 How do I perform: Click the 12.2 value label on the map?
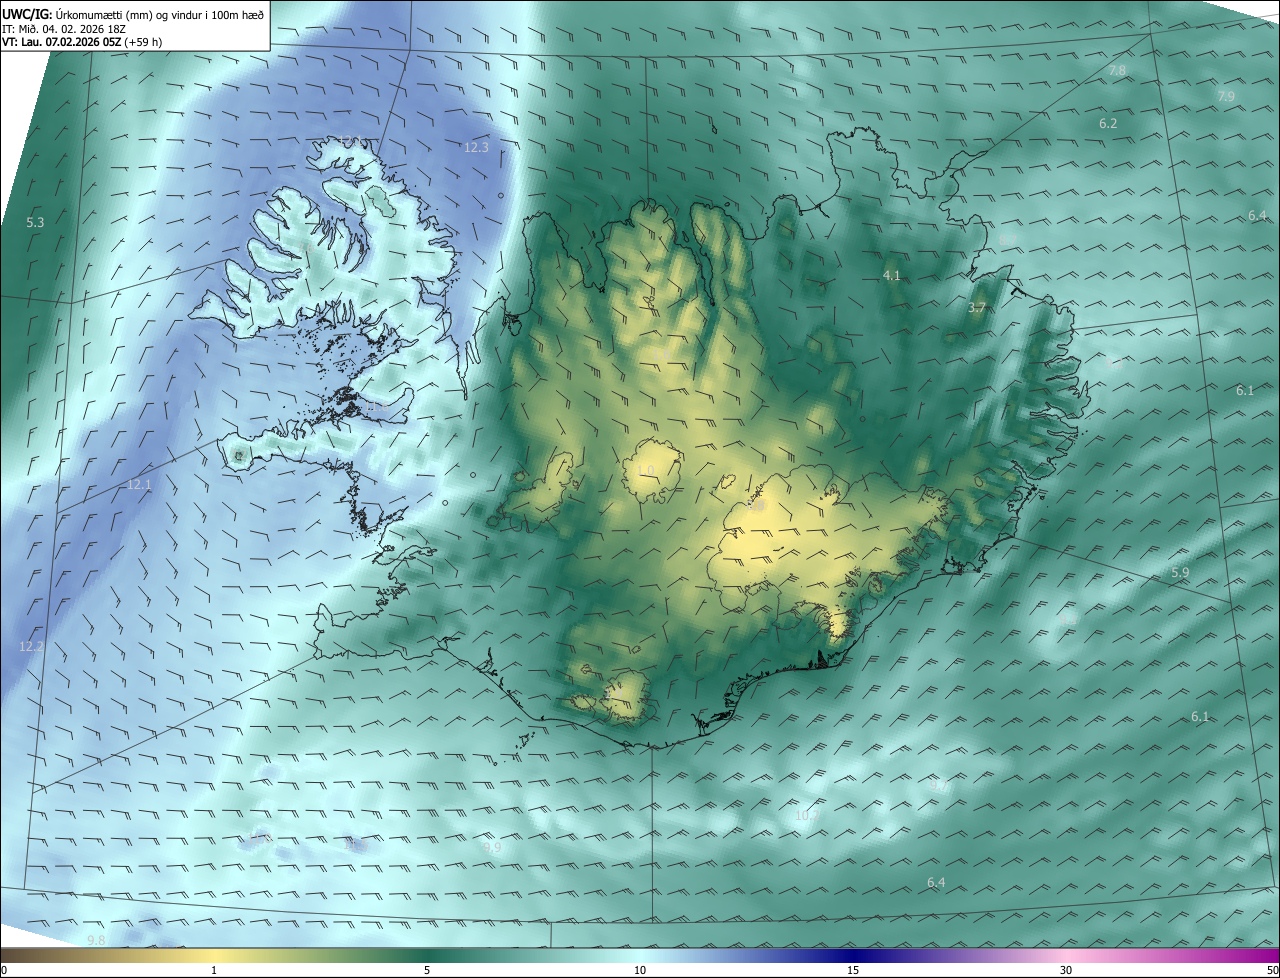[31, 647]
